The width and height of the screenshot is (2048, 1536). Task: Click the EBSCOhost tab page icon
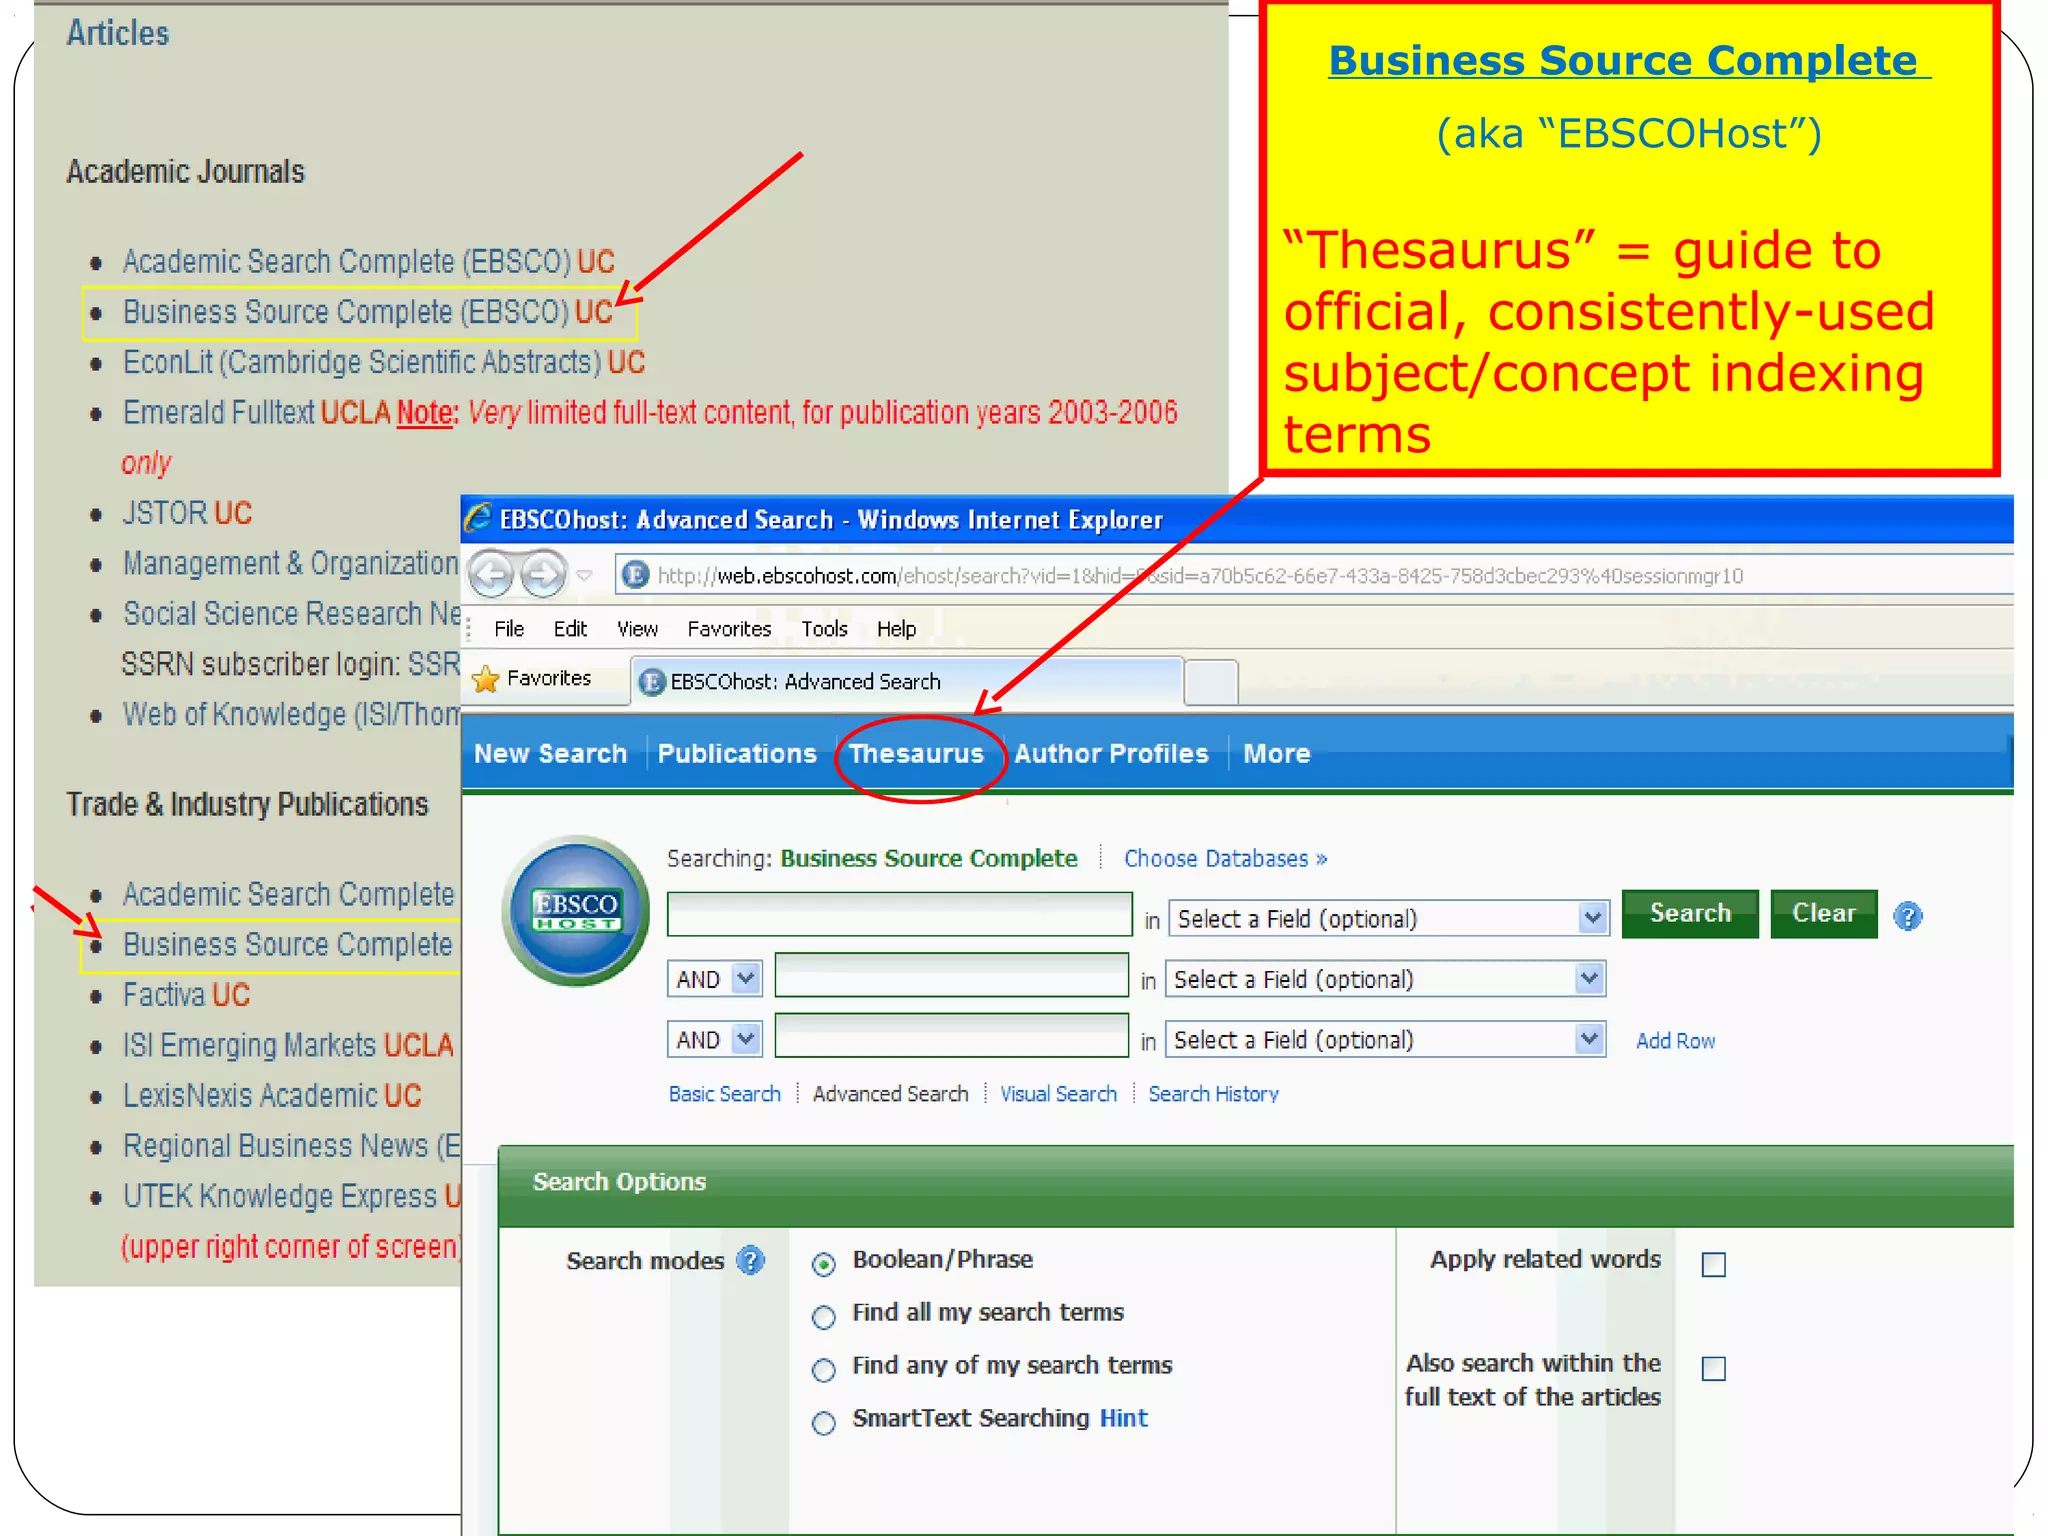[652, 682]
